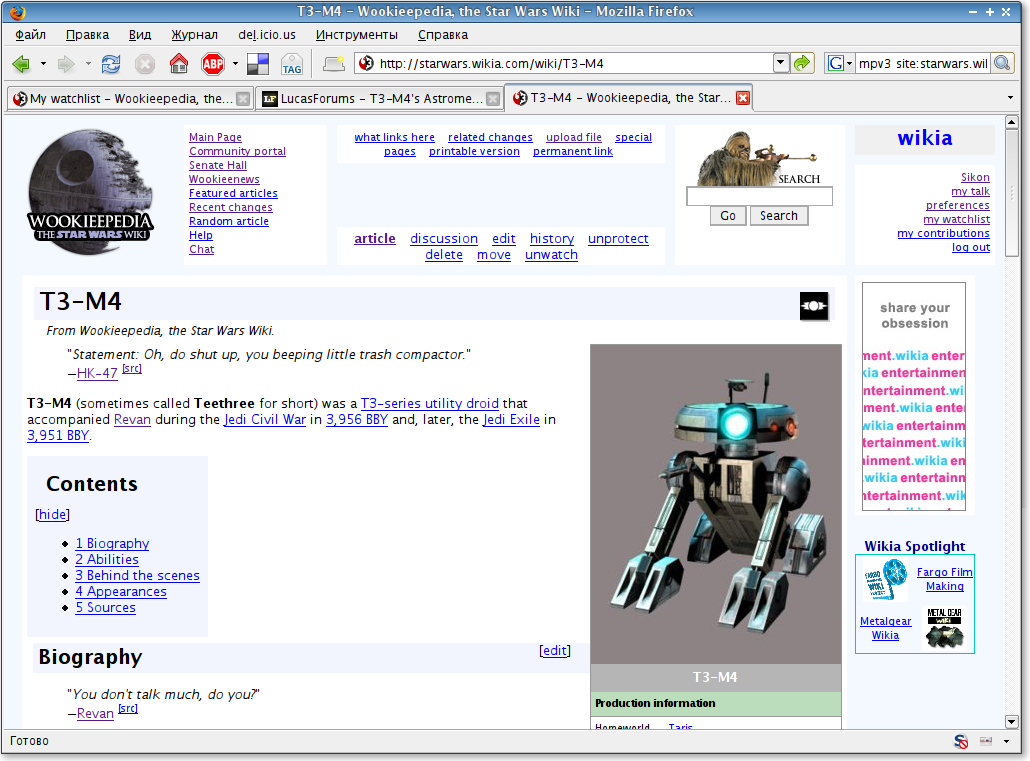Reload the page with the refresh icon
This screenshot has height=761, width=1030.
(x=110, y=64)
